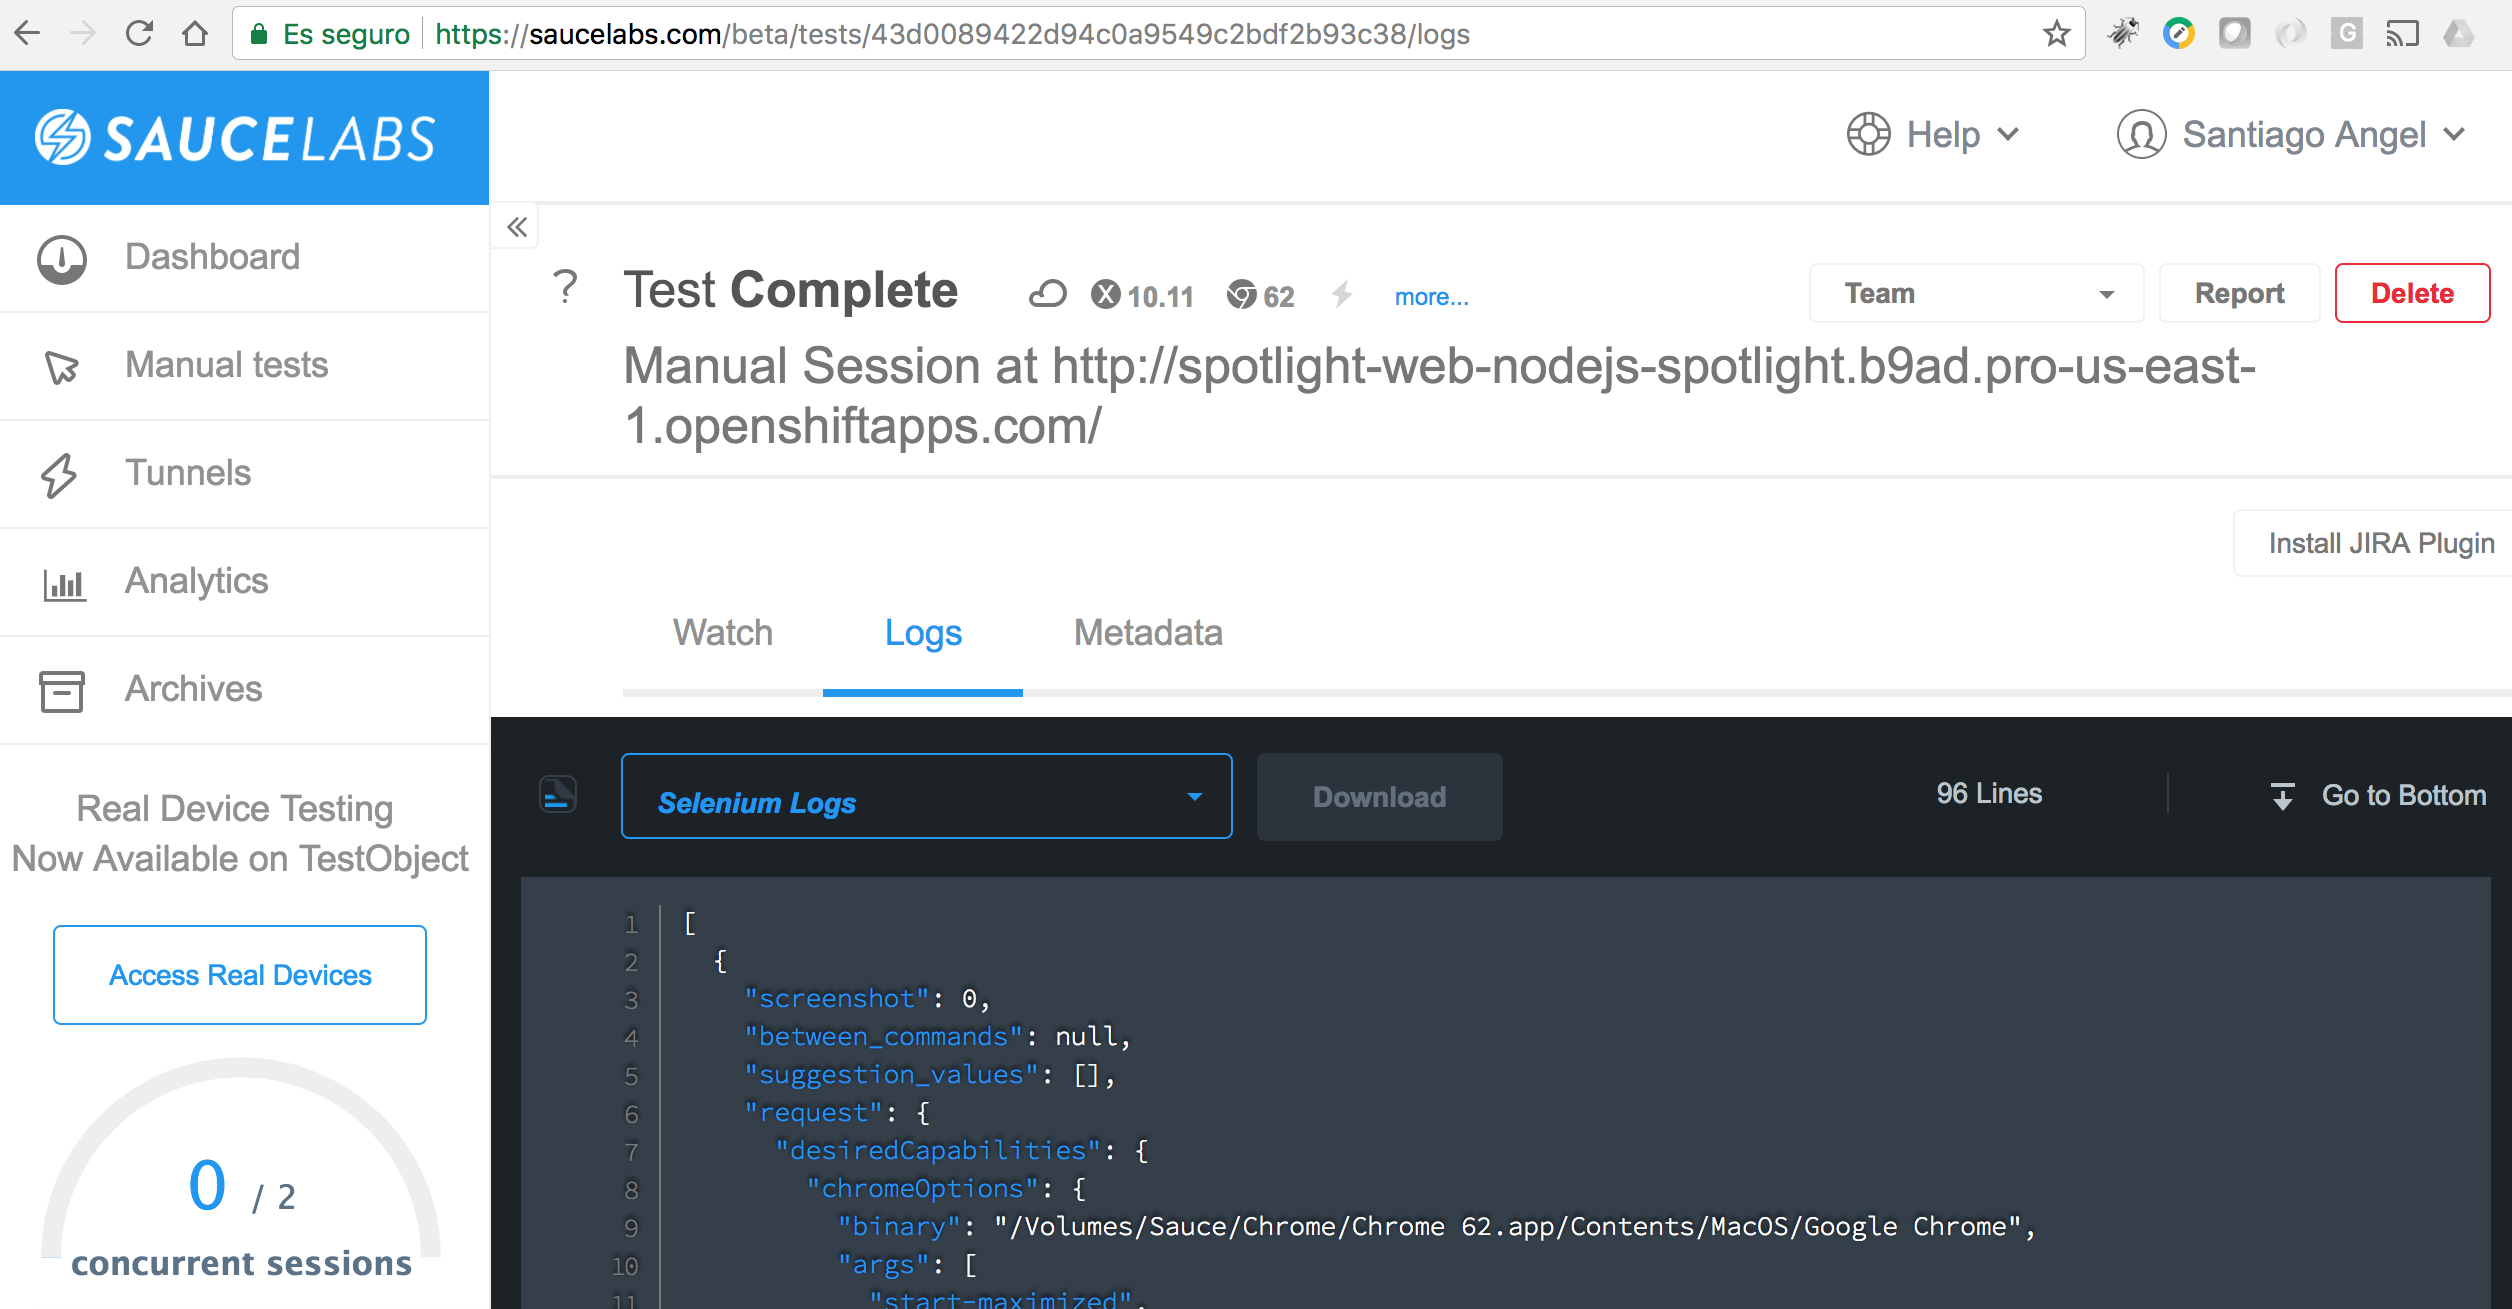Click the Google Drive extension icon
The image size is (2512, 1309).
click(2459, 34)
